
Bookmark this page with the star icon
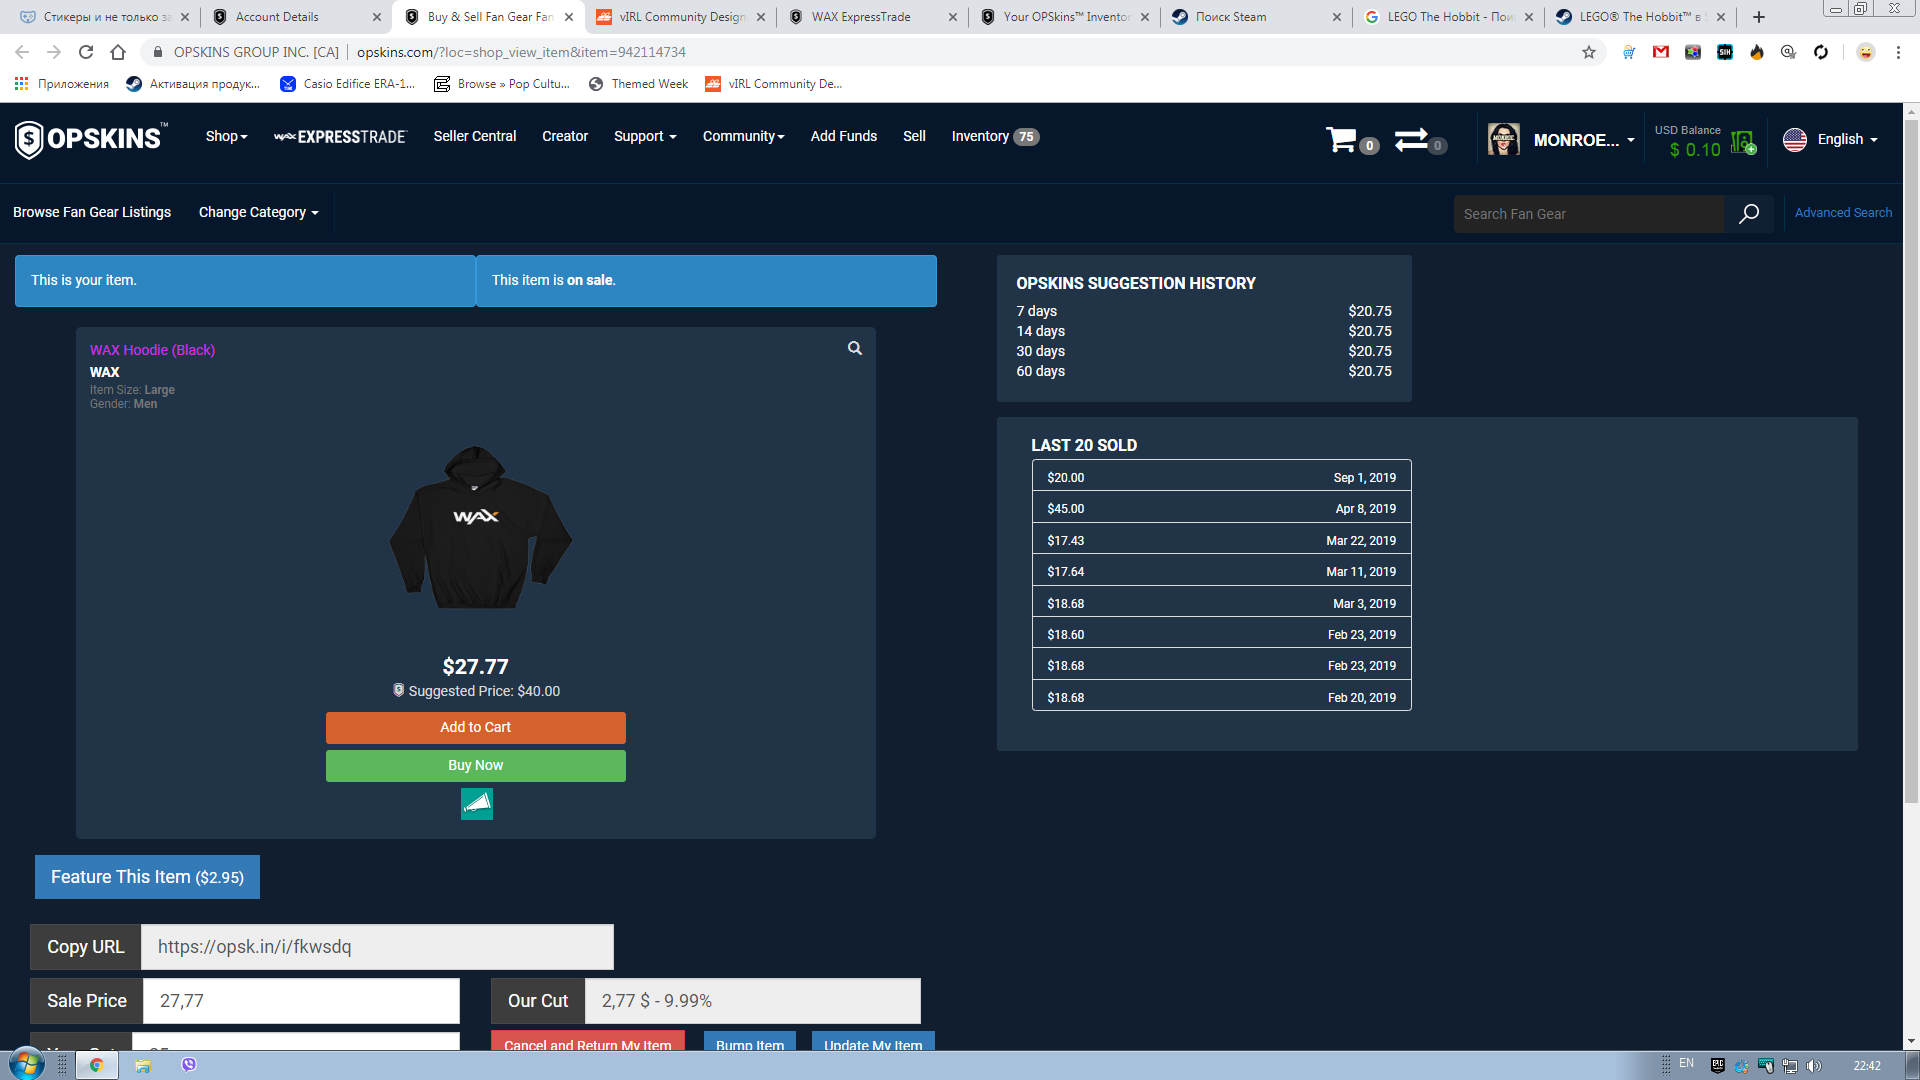pyautogui.click(x=1589, y=52)
